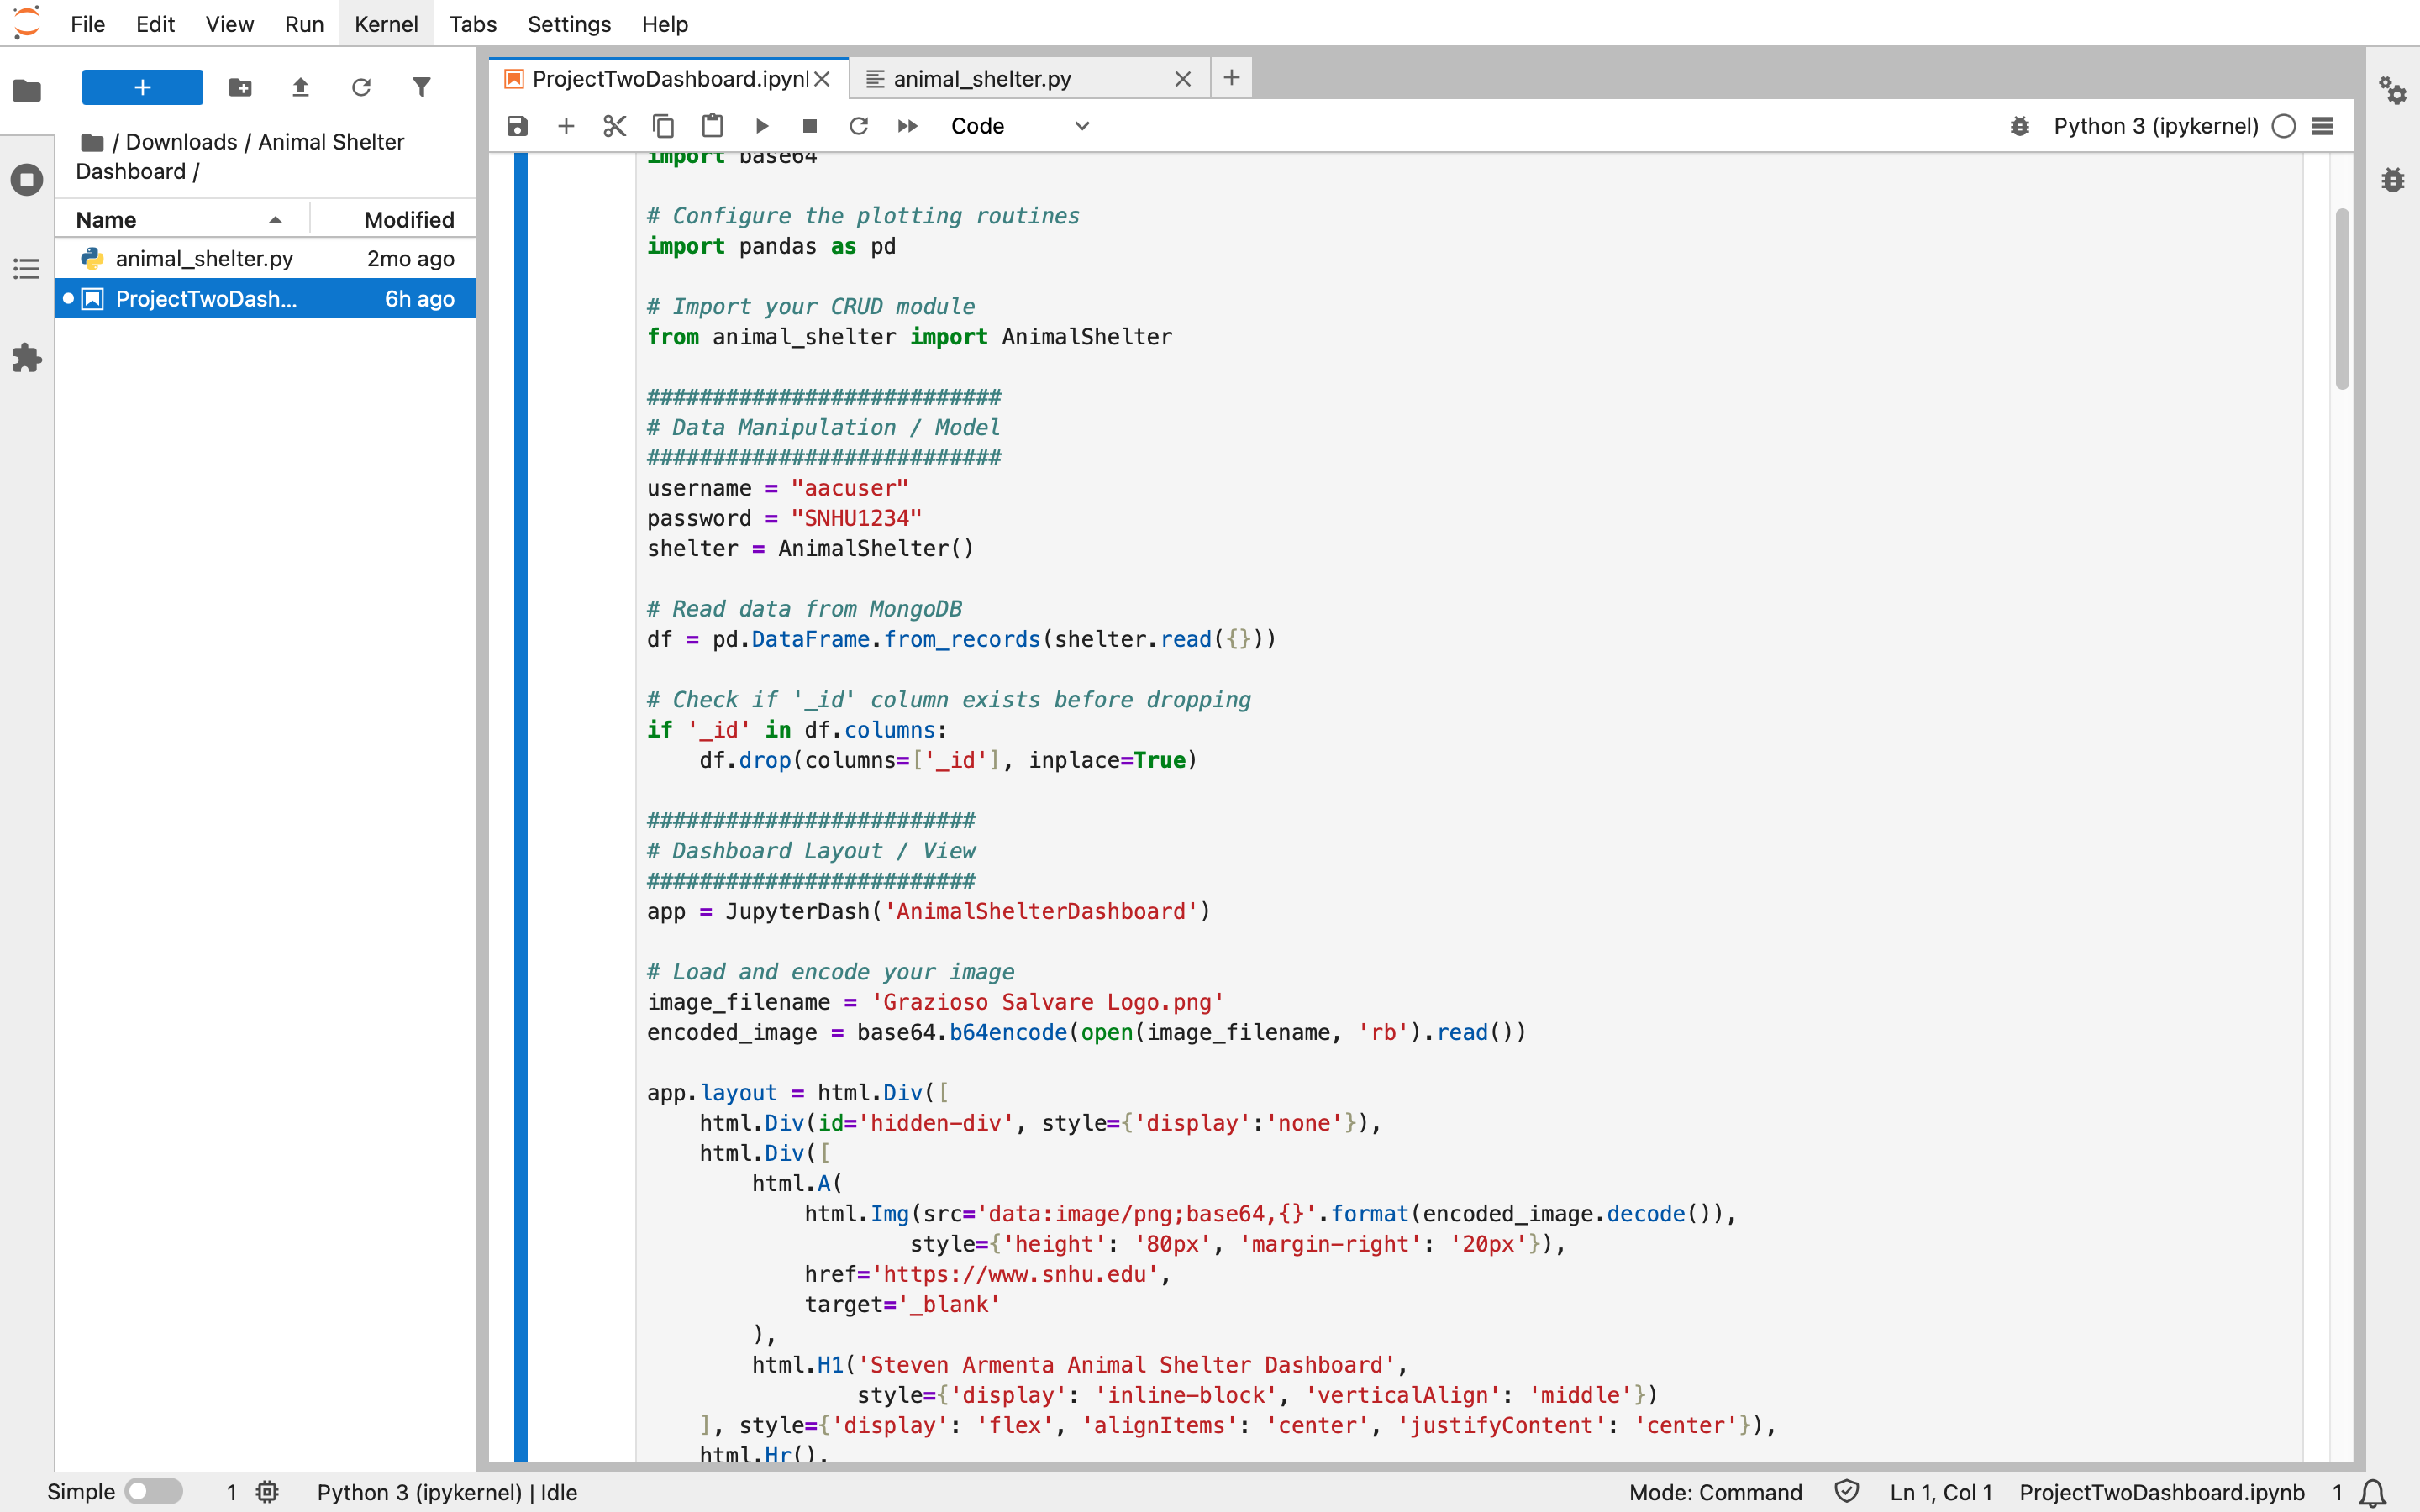
Task: Enable the debugger bug icon in toolbar
Action: point(2019,126)
